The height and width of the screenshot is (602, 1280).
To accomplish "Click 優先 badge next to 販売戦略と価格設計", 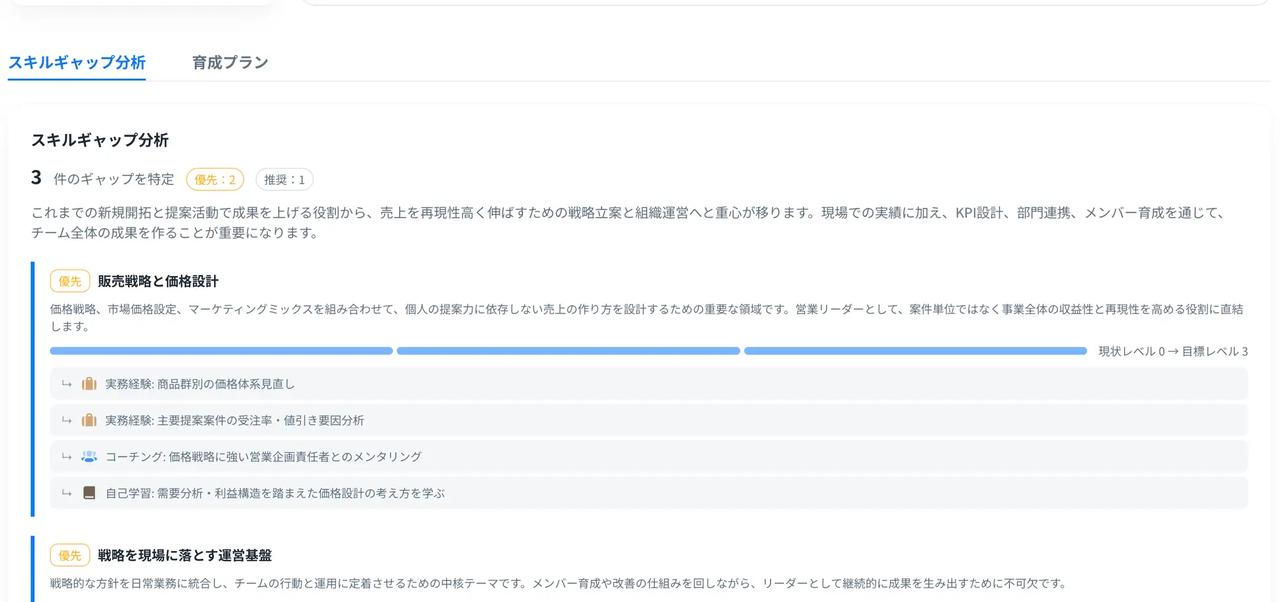I will click(x=70, y=281).
